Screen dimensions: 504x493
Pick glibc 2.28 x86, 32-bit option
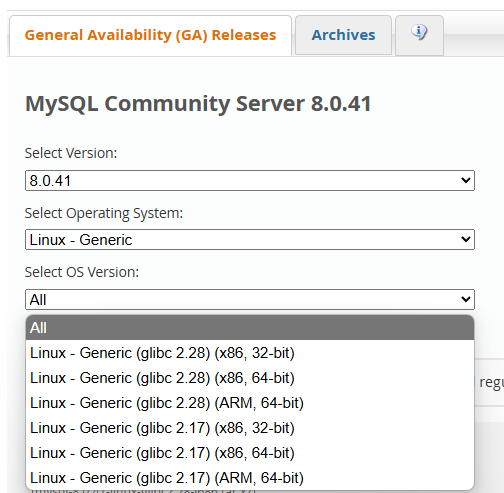point(250,353)
